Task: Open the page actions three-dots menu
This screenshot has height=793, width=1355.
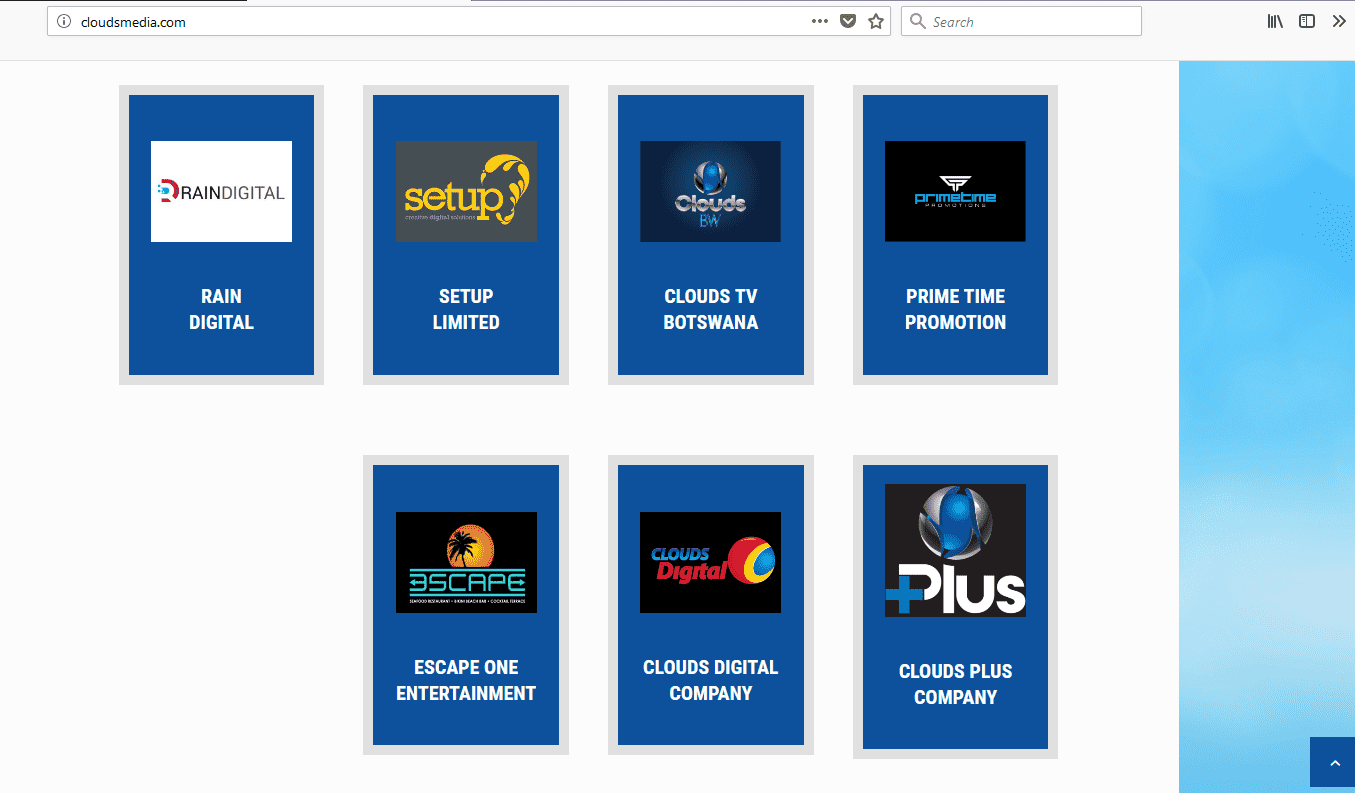Action: tap(820, 21)
